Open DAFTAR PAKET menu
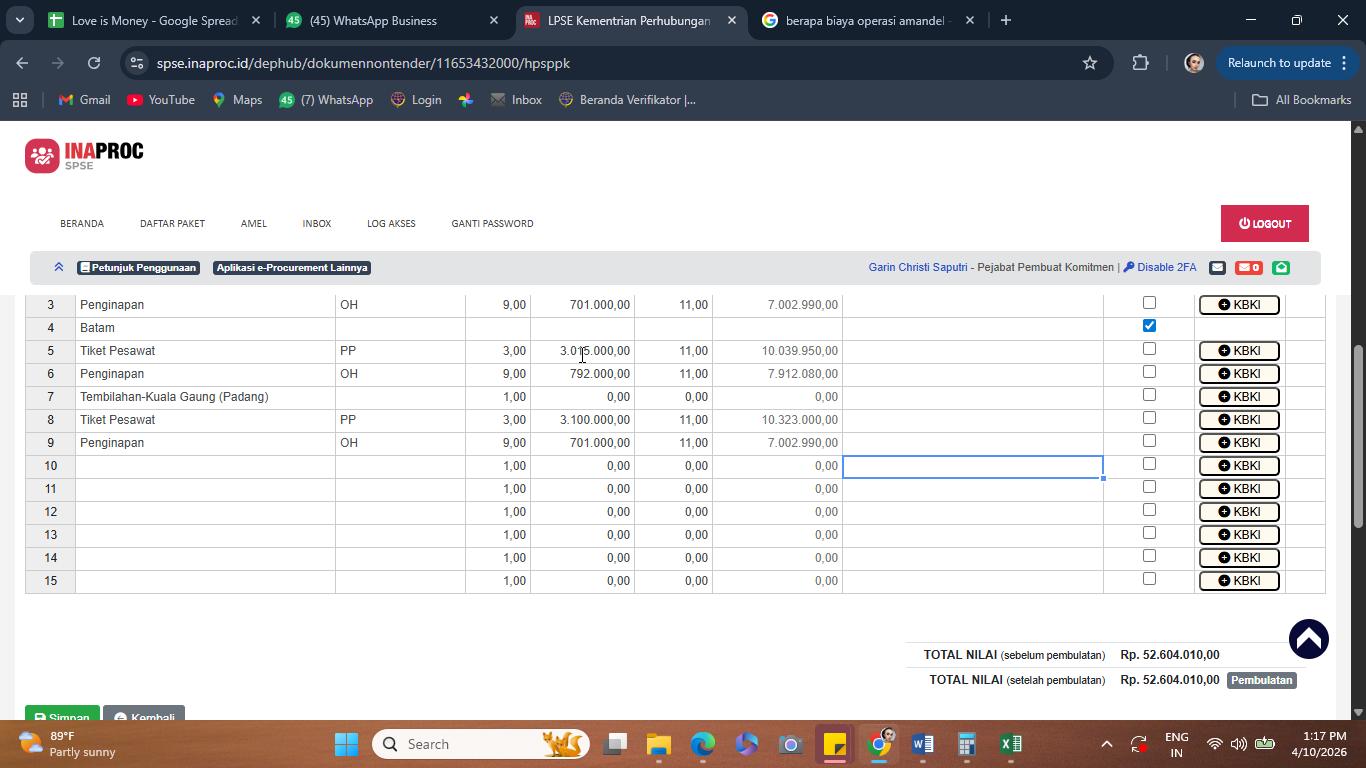The image size is (1366, 768). point(172,223)
